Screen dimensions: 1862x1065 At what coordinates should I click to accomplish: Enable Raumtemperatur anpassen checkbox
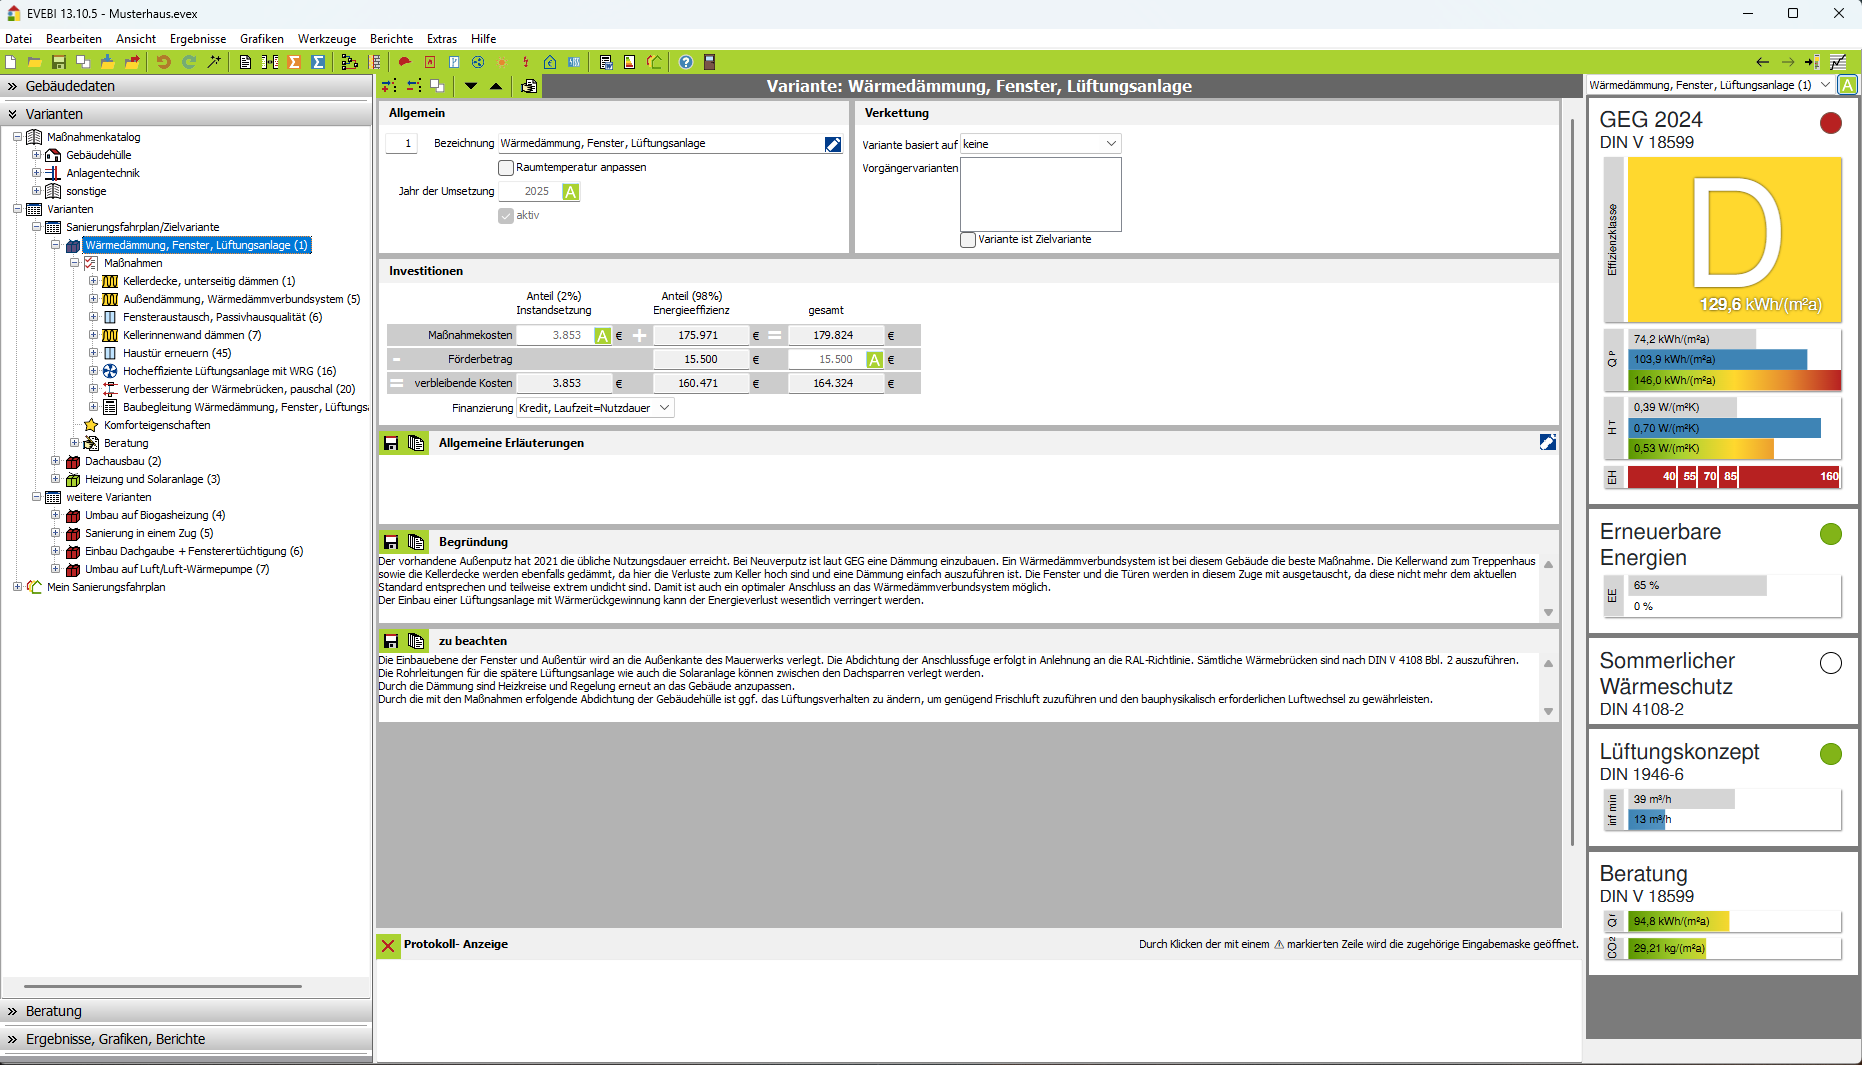click(506, 168)
